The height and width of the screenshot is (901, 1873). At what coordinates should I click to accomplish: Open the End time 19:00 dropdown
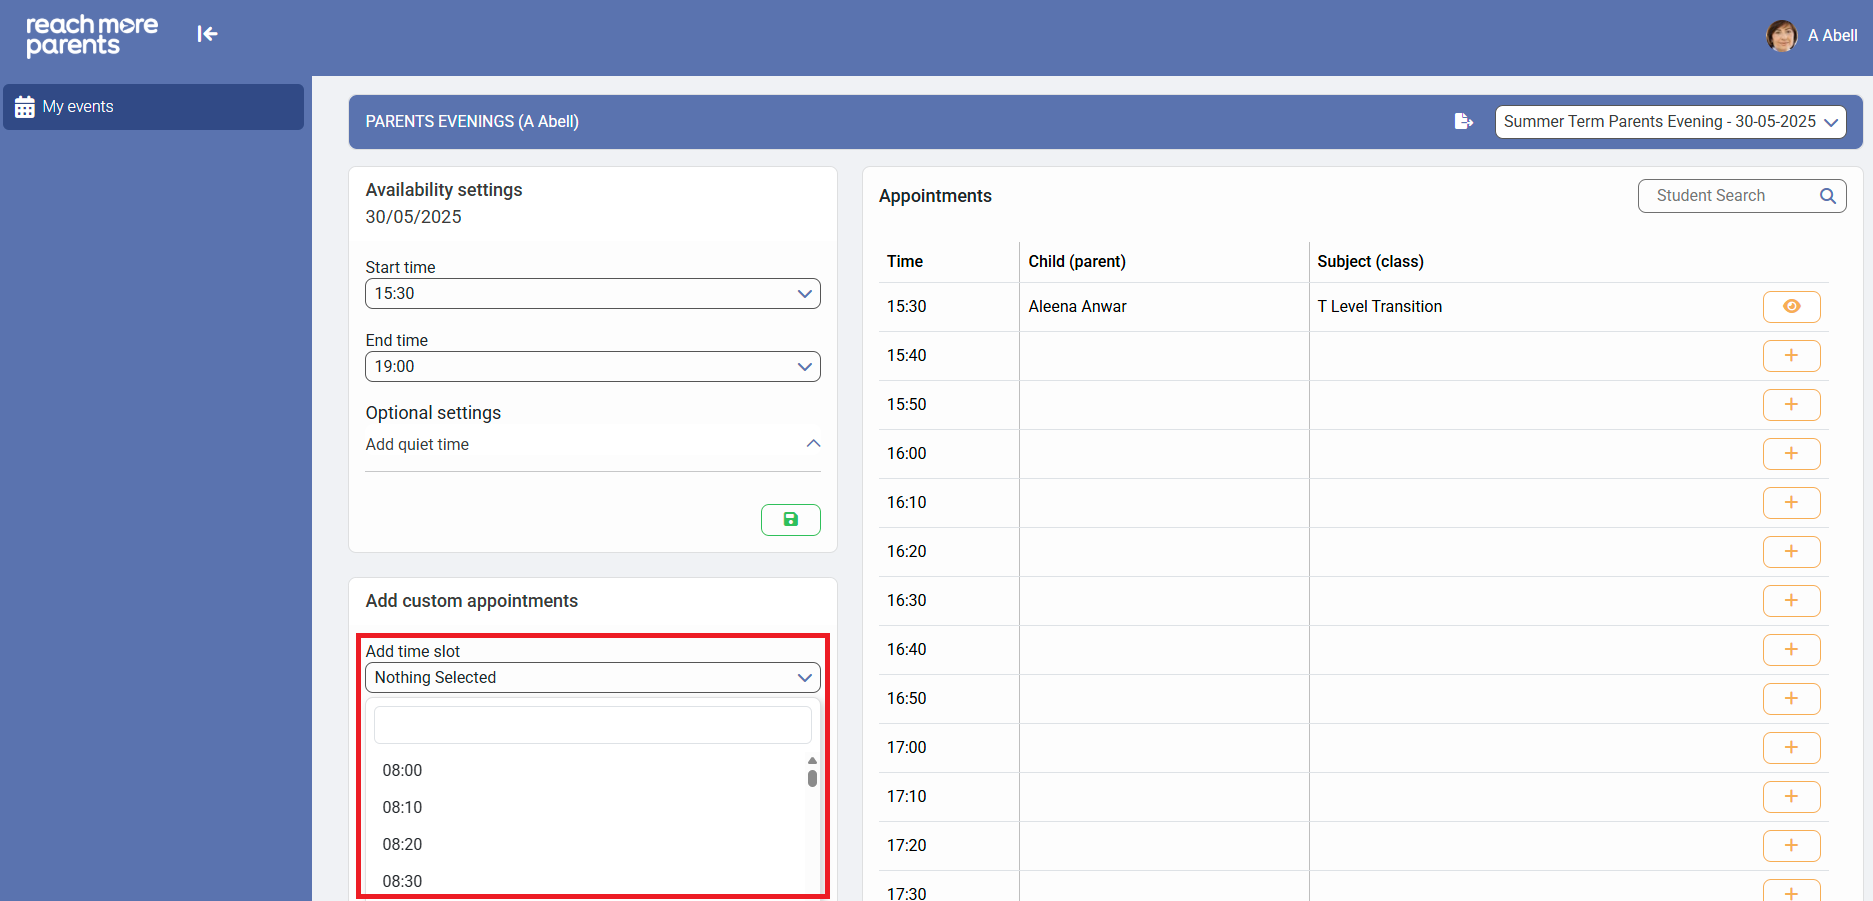tap(592, 367)
